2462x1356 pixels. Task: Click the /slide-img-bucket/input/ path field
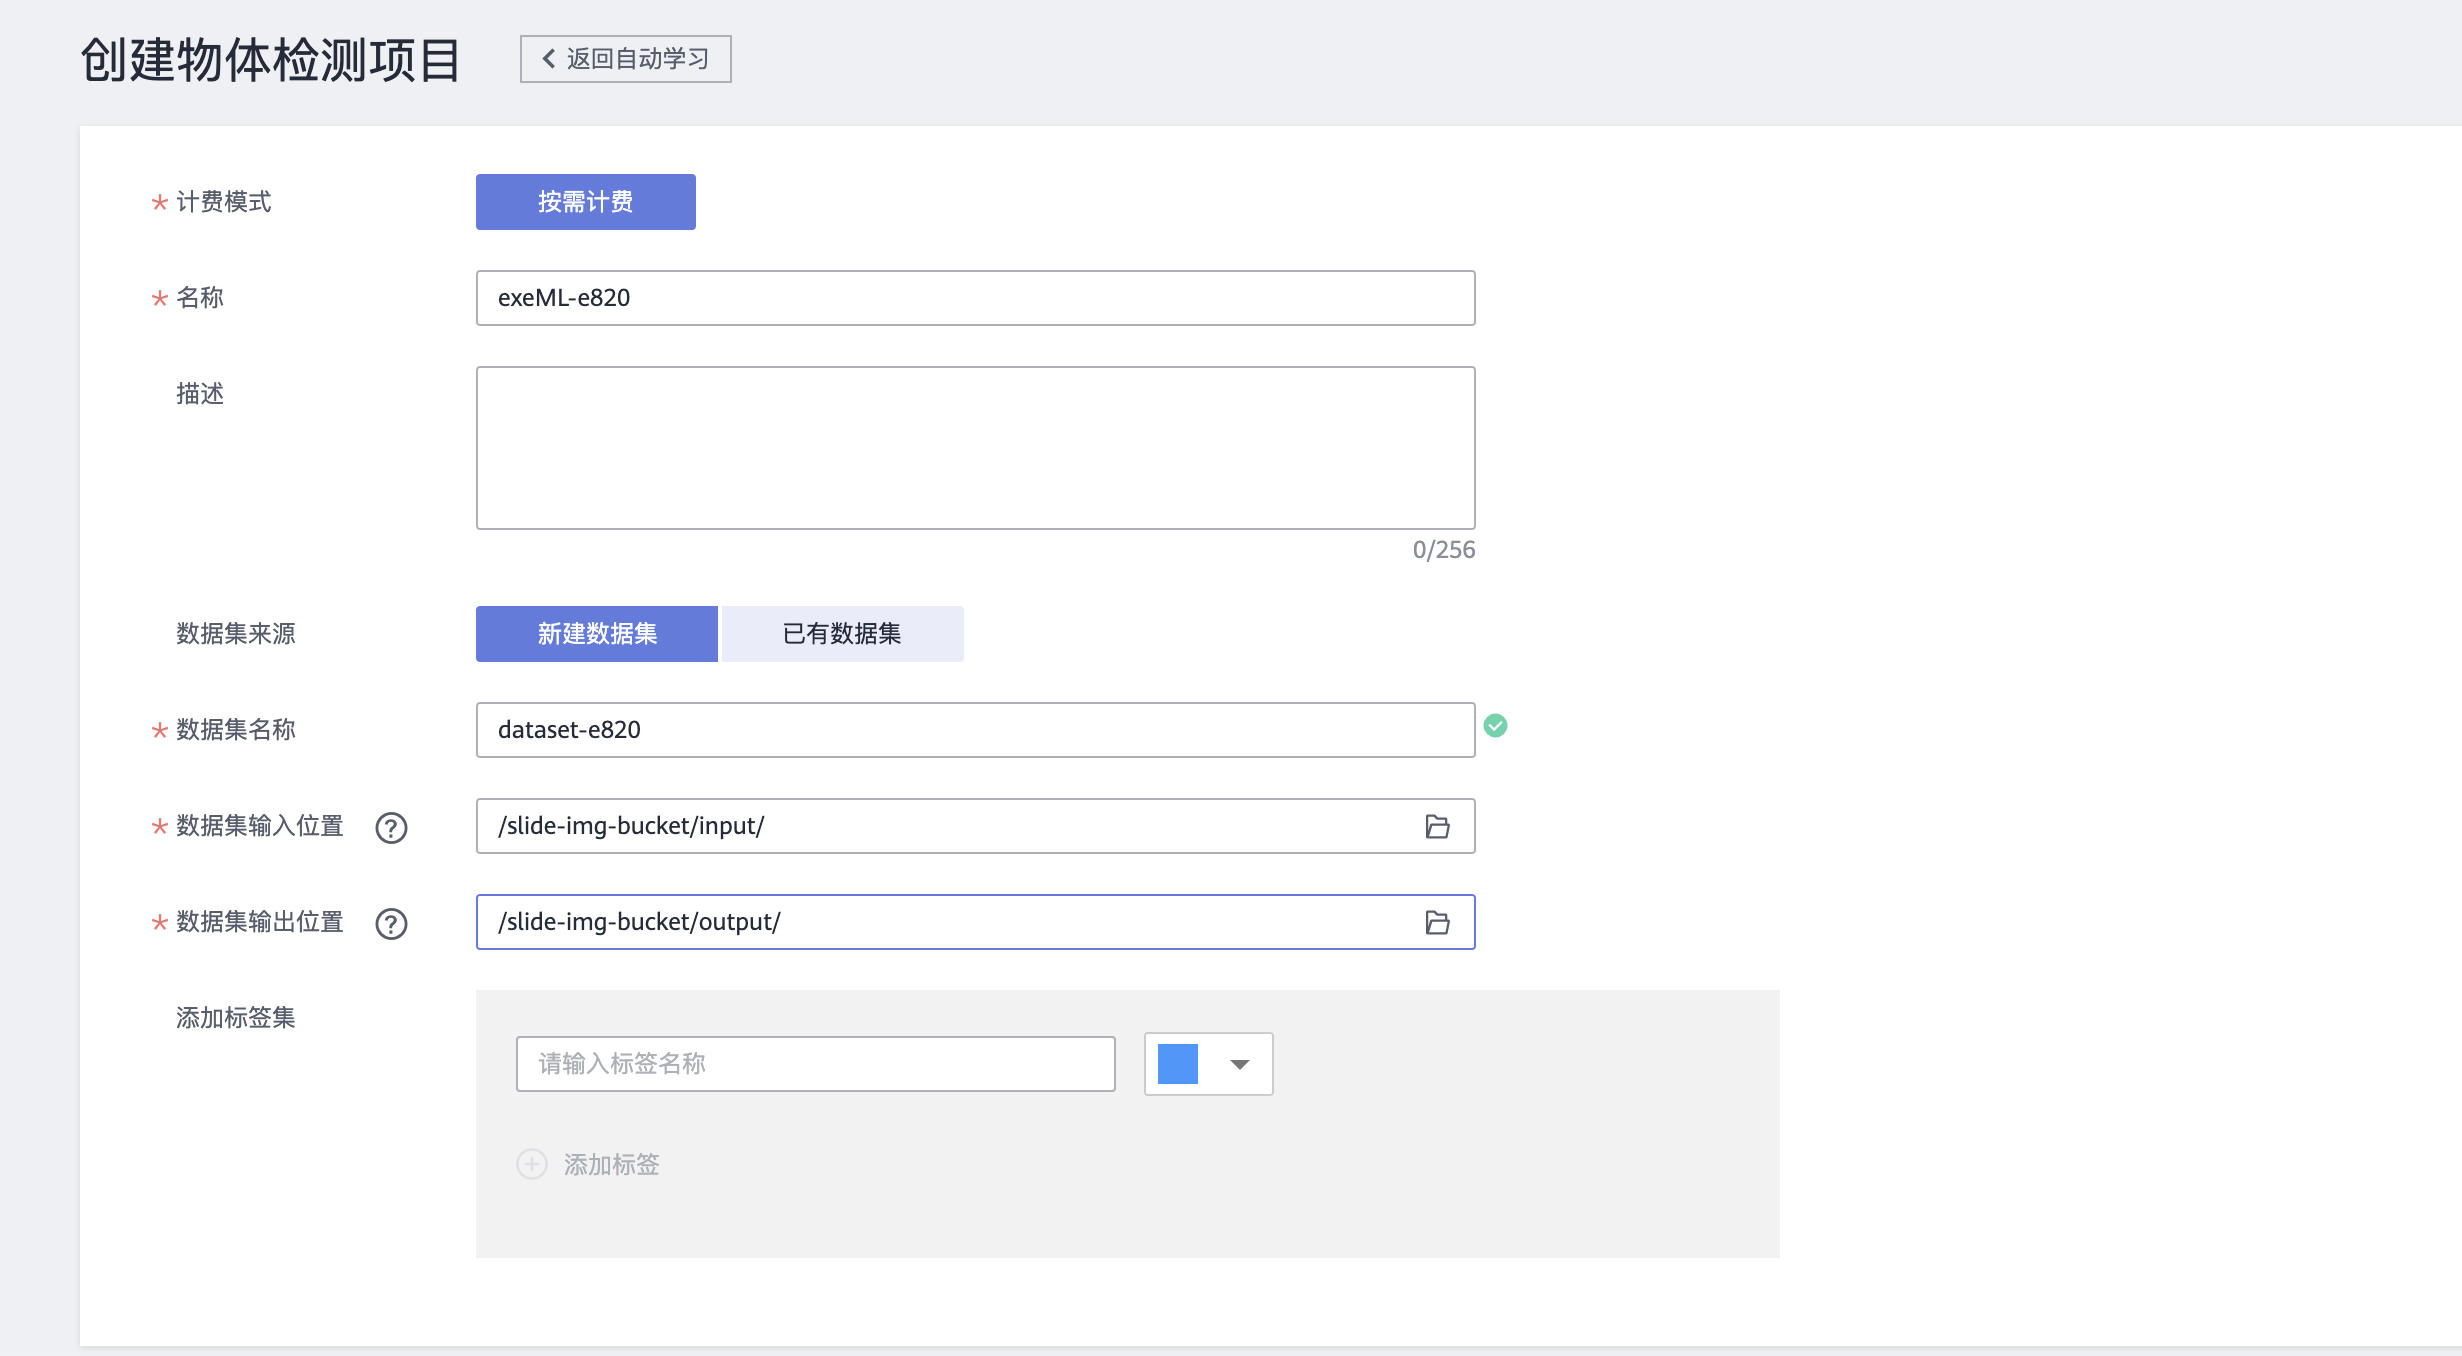tap(940, 826)
